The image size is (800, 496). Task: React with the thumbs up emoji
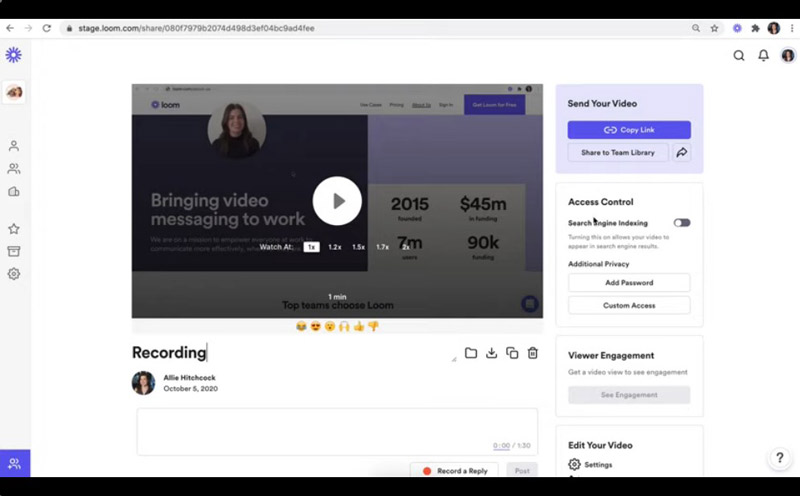pyautogui.click(x=359, y=327)
